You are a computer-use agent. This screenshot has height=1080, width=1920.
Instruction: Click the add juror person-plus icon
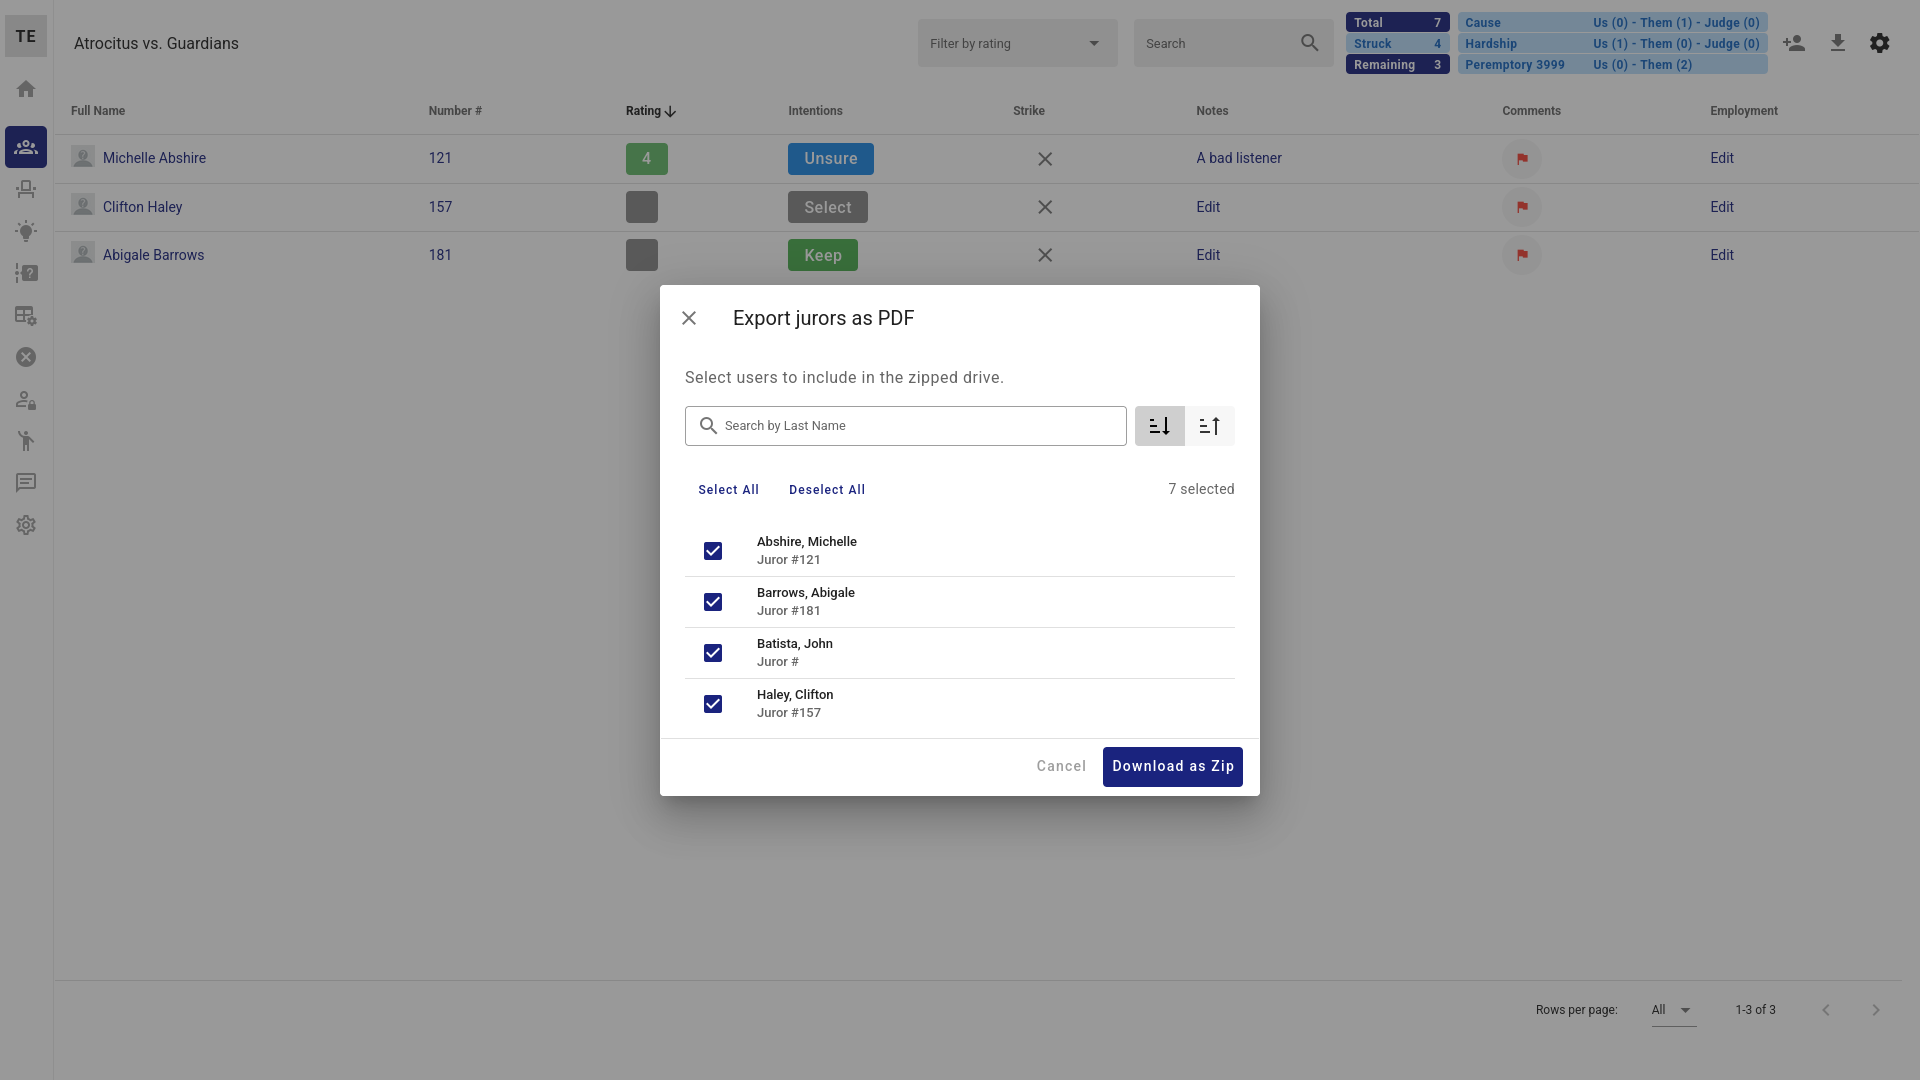pyautogui.click(x=1794, y=43)
